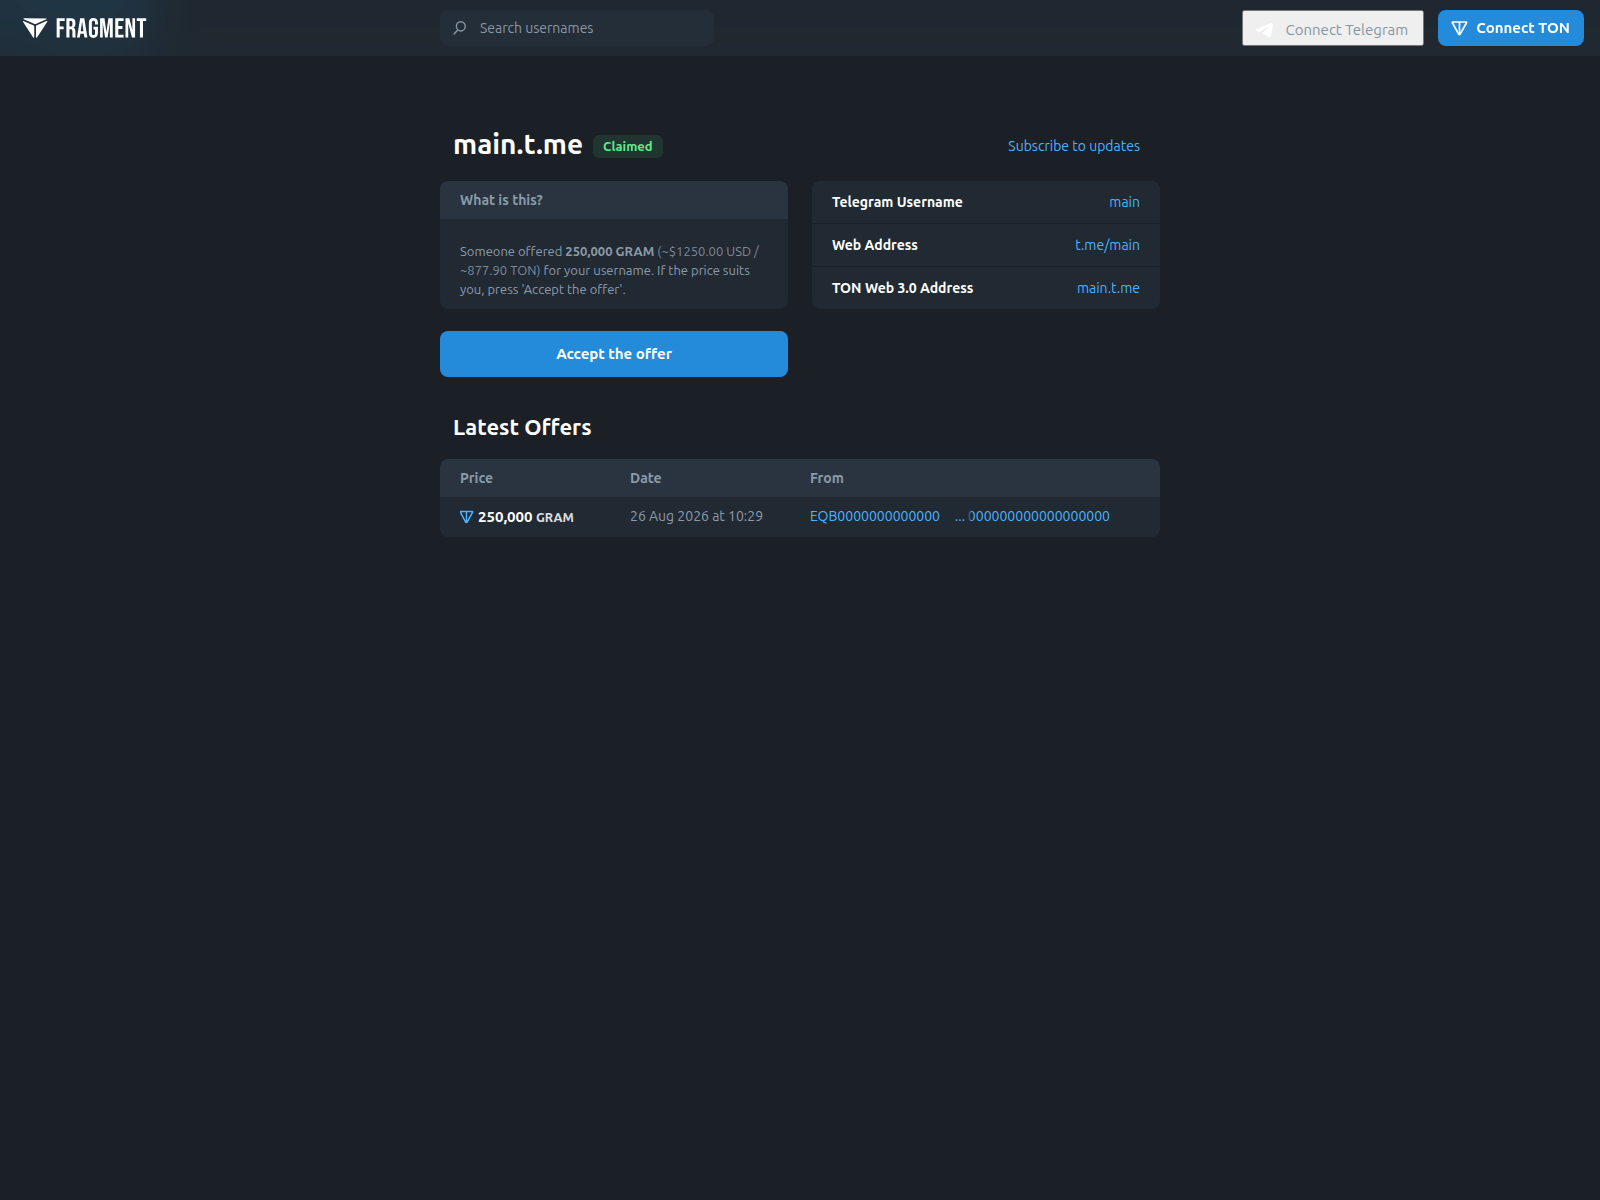The height and width of the screenshot is (1200, 1600).
Task: Open the t.me/main web address link
Action: [x=1107, y=245]
